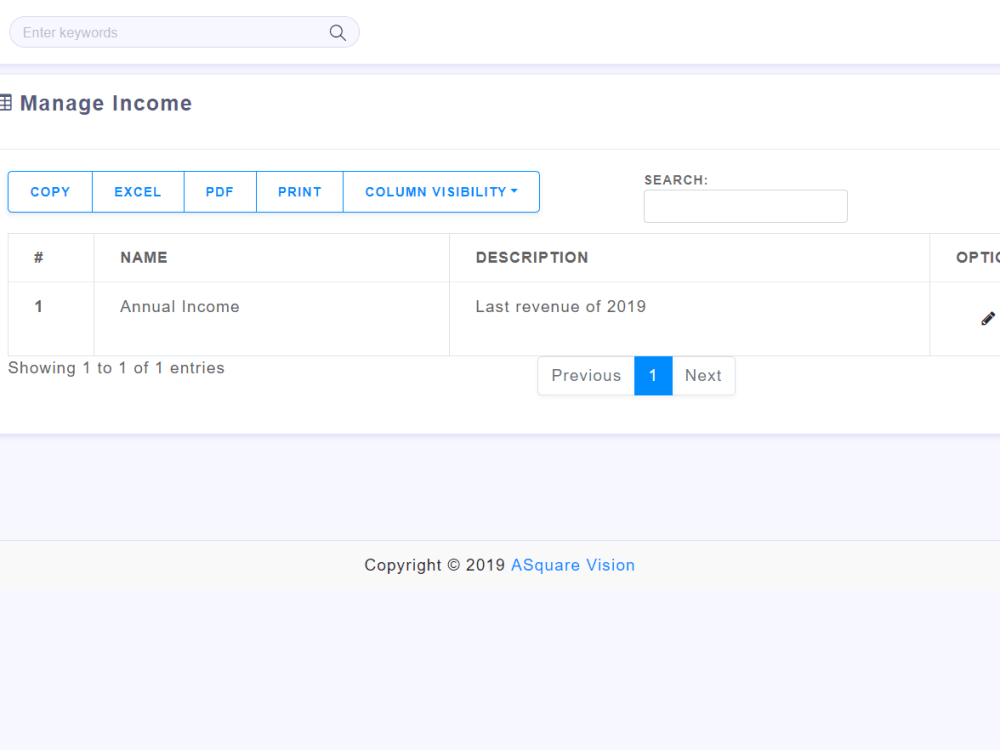Click the PRINT button
This screenshot has width=1000, height=750.
point(300,192)
